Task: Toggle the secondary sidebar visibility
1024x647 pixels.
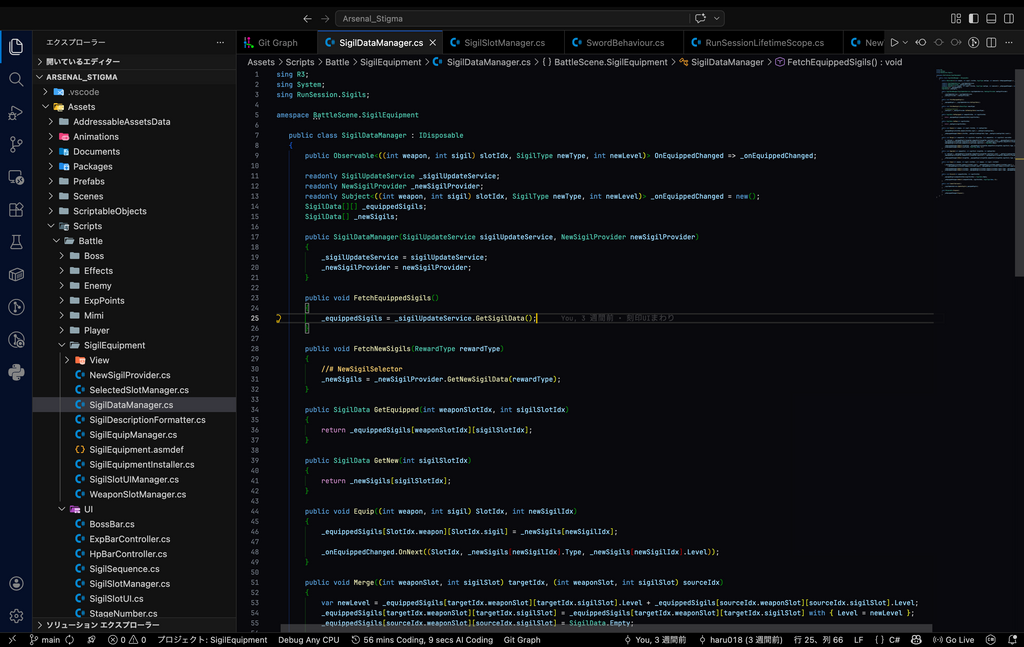Action: click(1007, 18)
